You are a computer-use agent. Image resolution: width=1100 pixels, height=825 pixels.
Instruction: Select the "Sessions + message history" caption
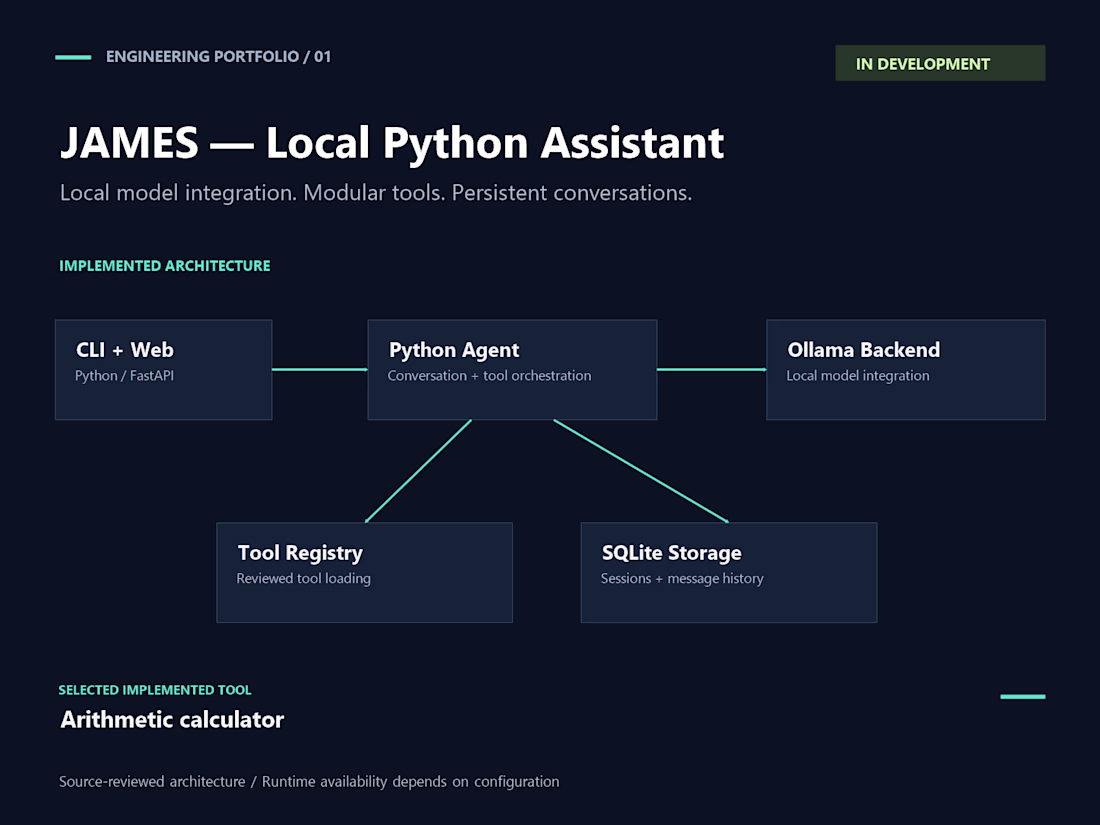coord(682,578)
